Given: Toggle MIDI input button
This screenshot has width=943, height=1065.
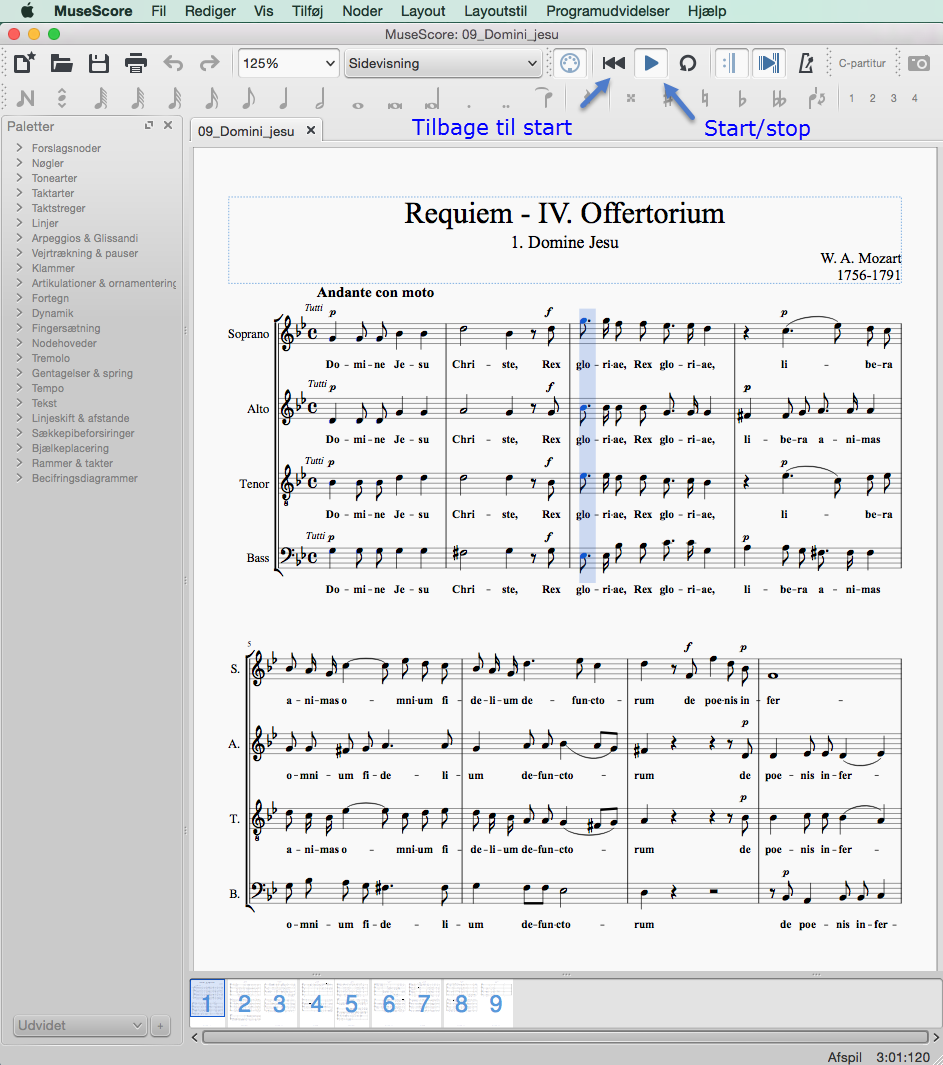Looking at the screenshot, I should [569, 63].
